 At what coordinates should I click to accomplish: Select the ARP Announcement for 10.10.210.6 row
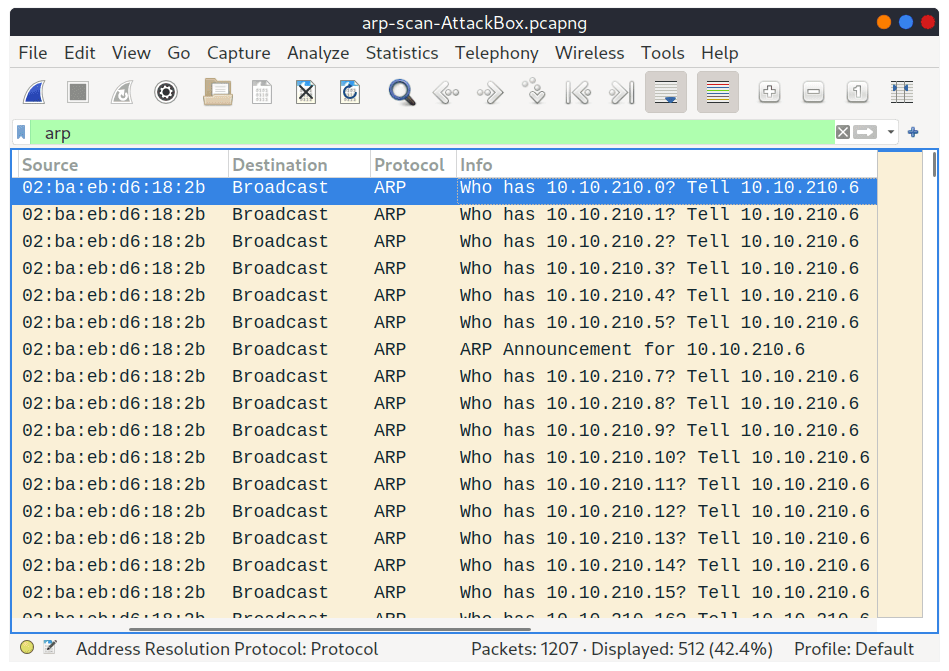pyautogui.click(x=444, y=349)
